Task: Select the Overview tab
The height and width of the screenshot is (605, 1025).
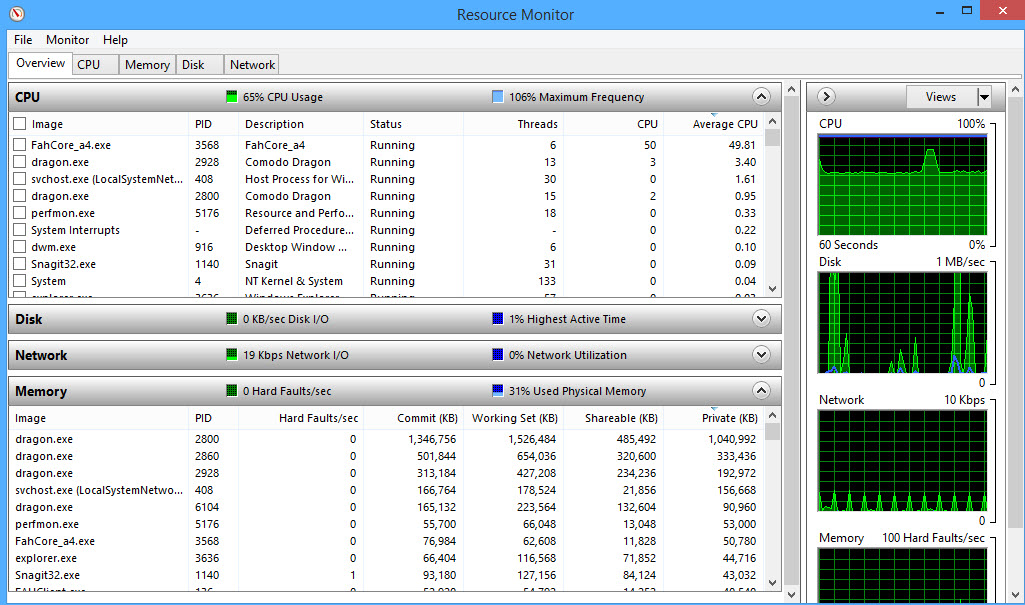Action: click(x=41, y=63)
